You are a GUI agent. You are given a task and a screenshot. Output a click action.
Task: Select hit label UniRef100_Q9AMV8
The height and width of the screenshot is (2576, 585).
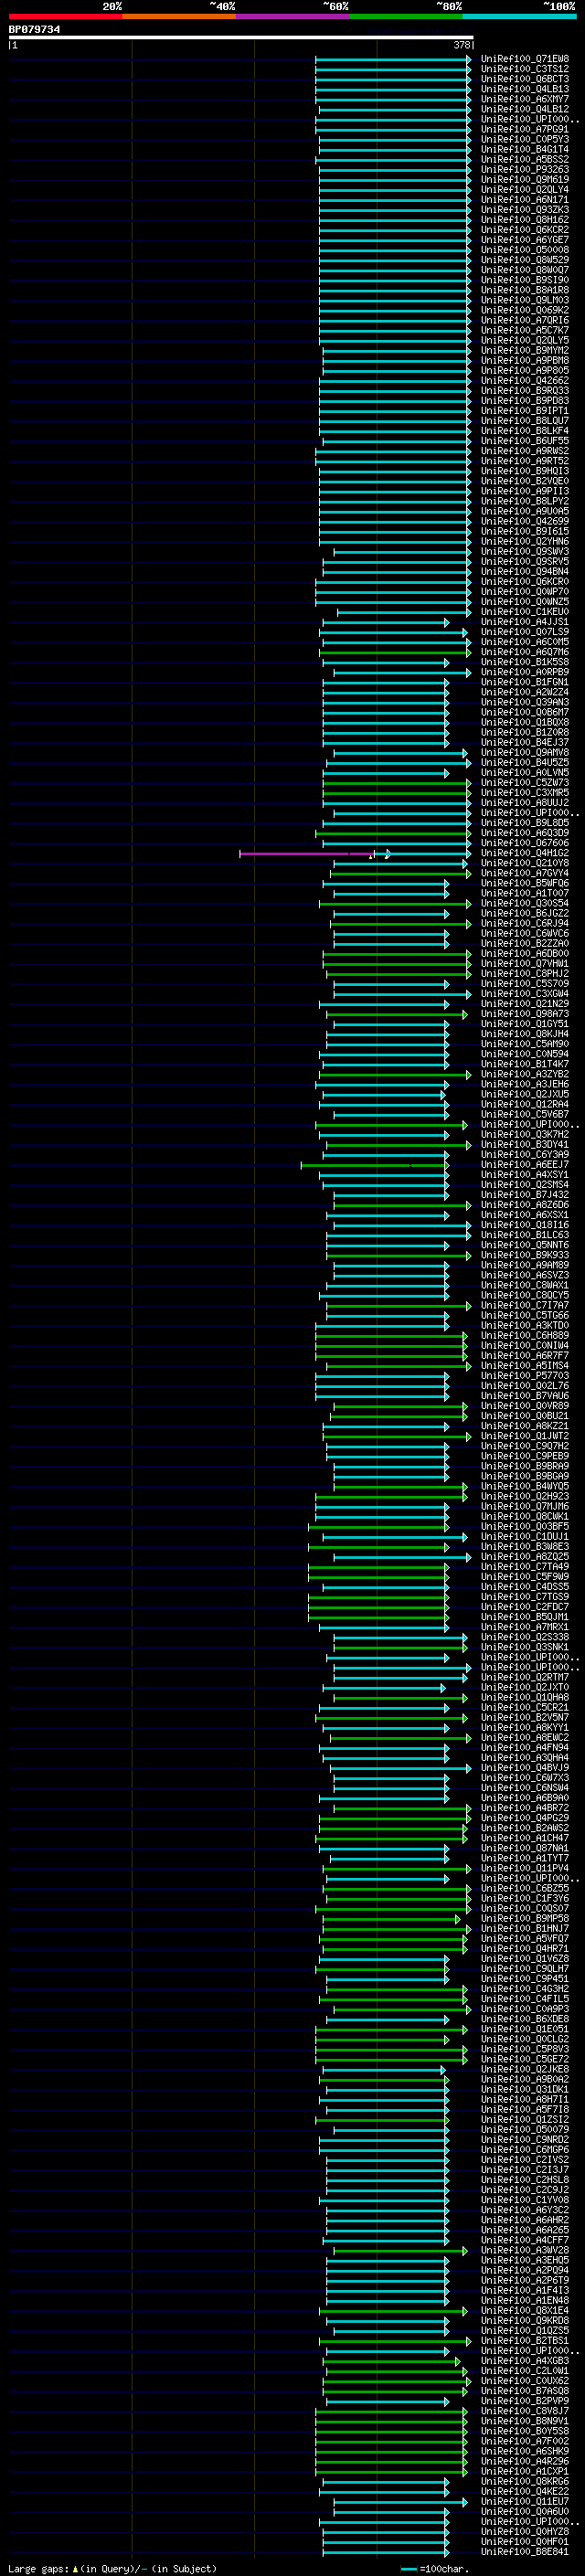pyautogui.click(x=525, y=752)
